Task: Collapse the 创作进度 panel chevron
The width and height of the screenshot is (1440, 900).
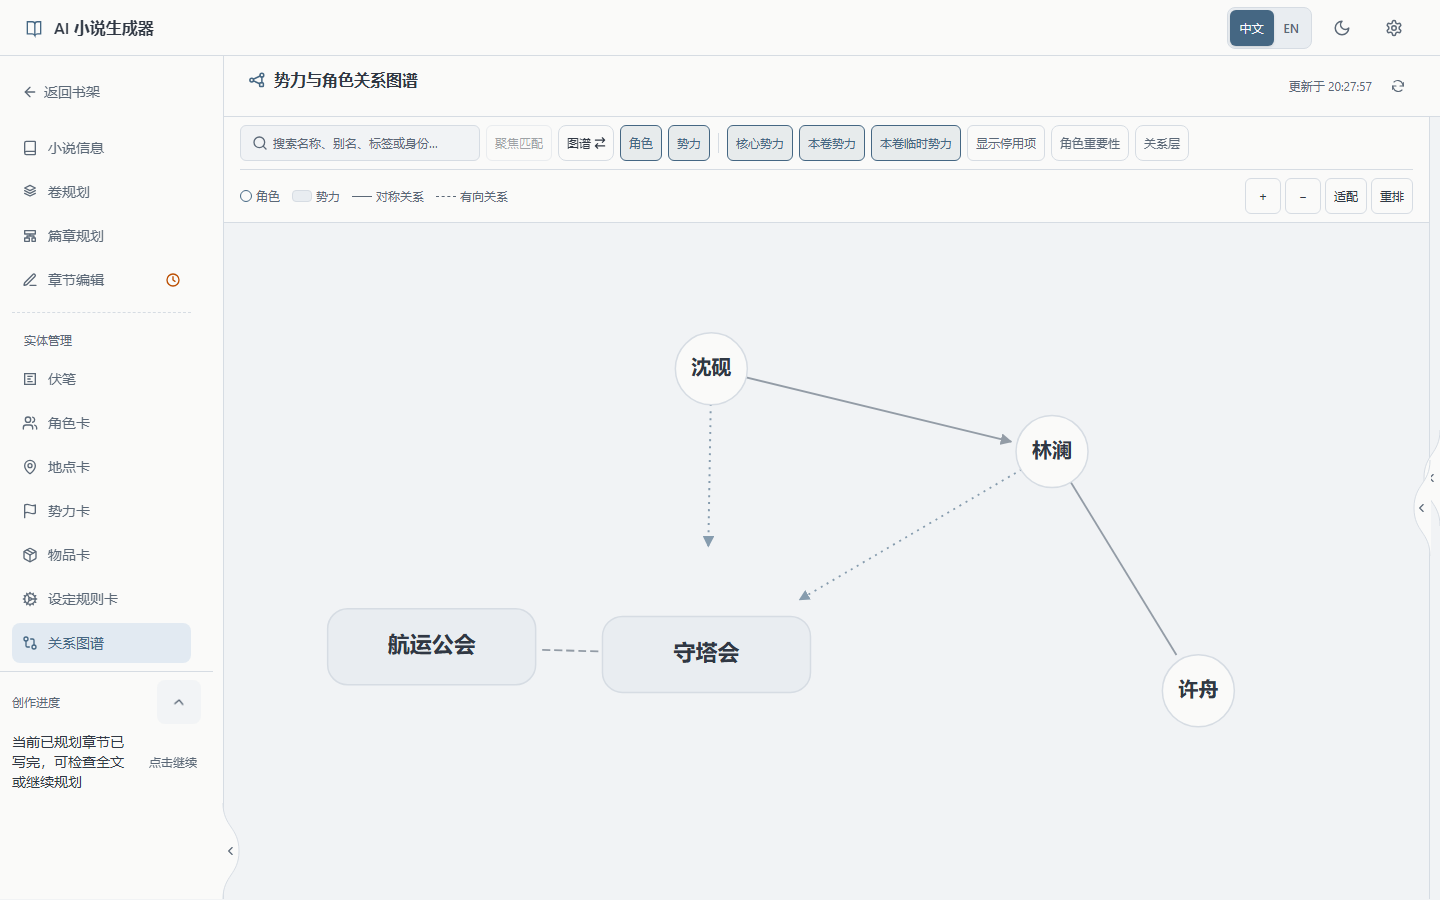Action: pyautogui.click(x=179, y=702)
